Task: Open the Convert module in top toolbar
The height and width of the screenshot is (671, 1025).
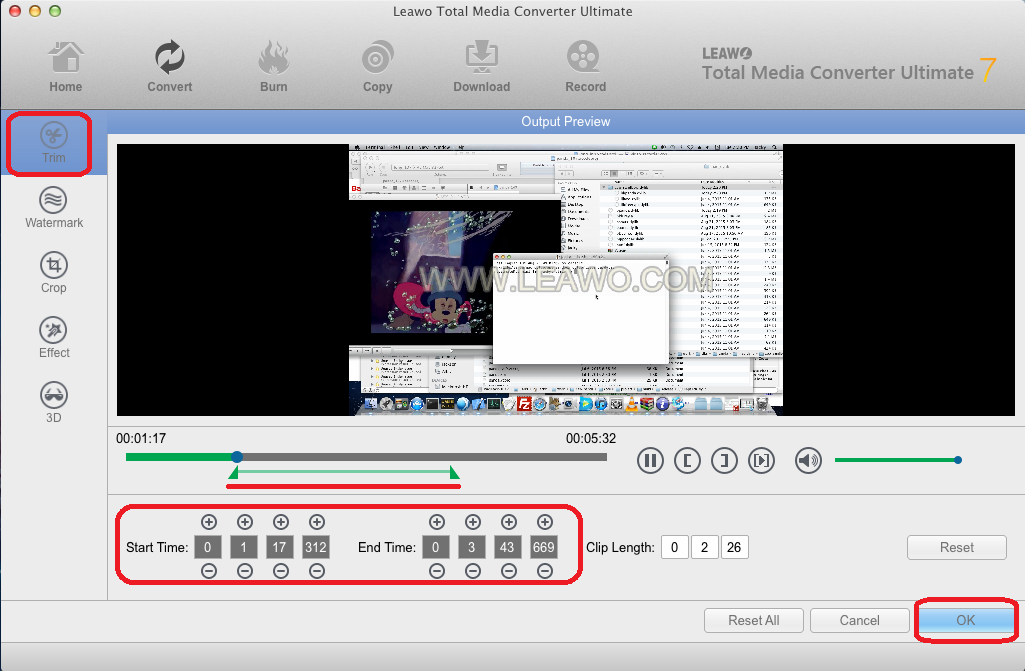Action: 170,66
